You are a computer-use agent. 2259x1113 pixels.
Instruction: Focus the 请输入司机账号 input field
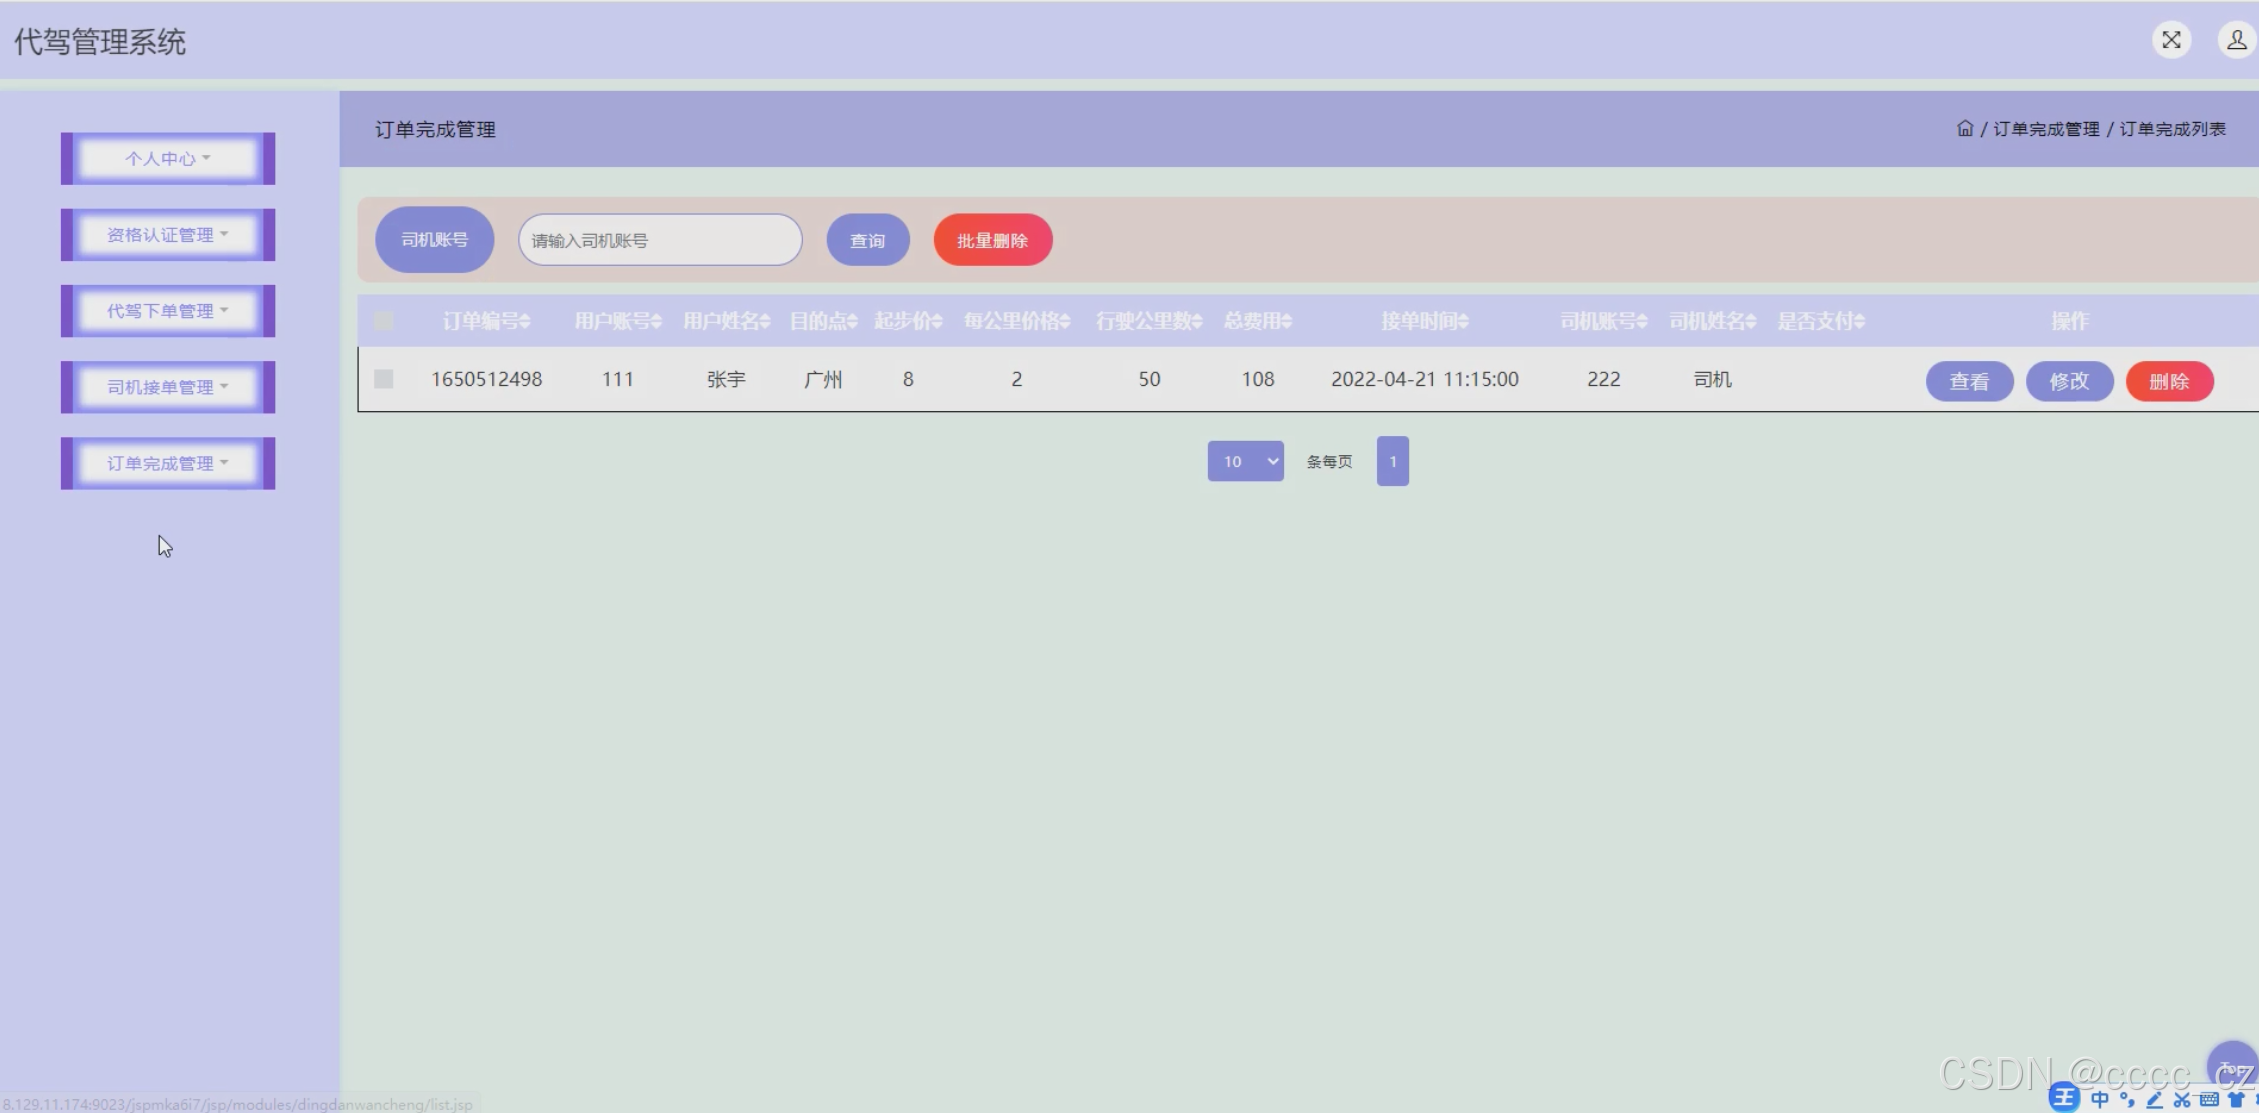point(659,240)
